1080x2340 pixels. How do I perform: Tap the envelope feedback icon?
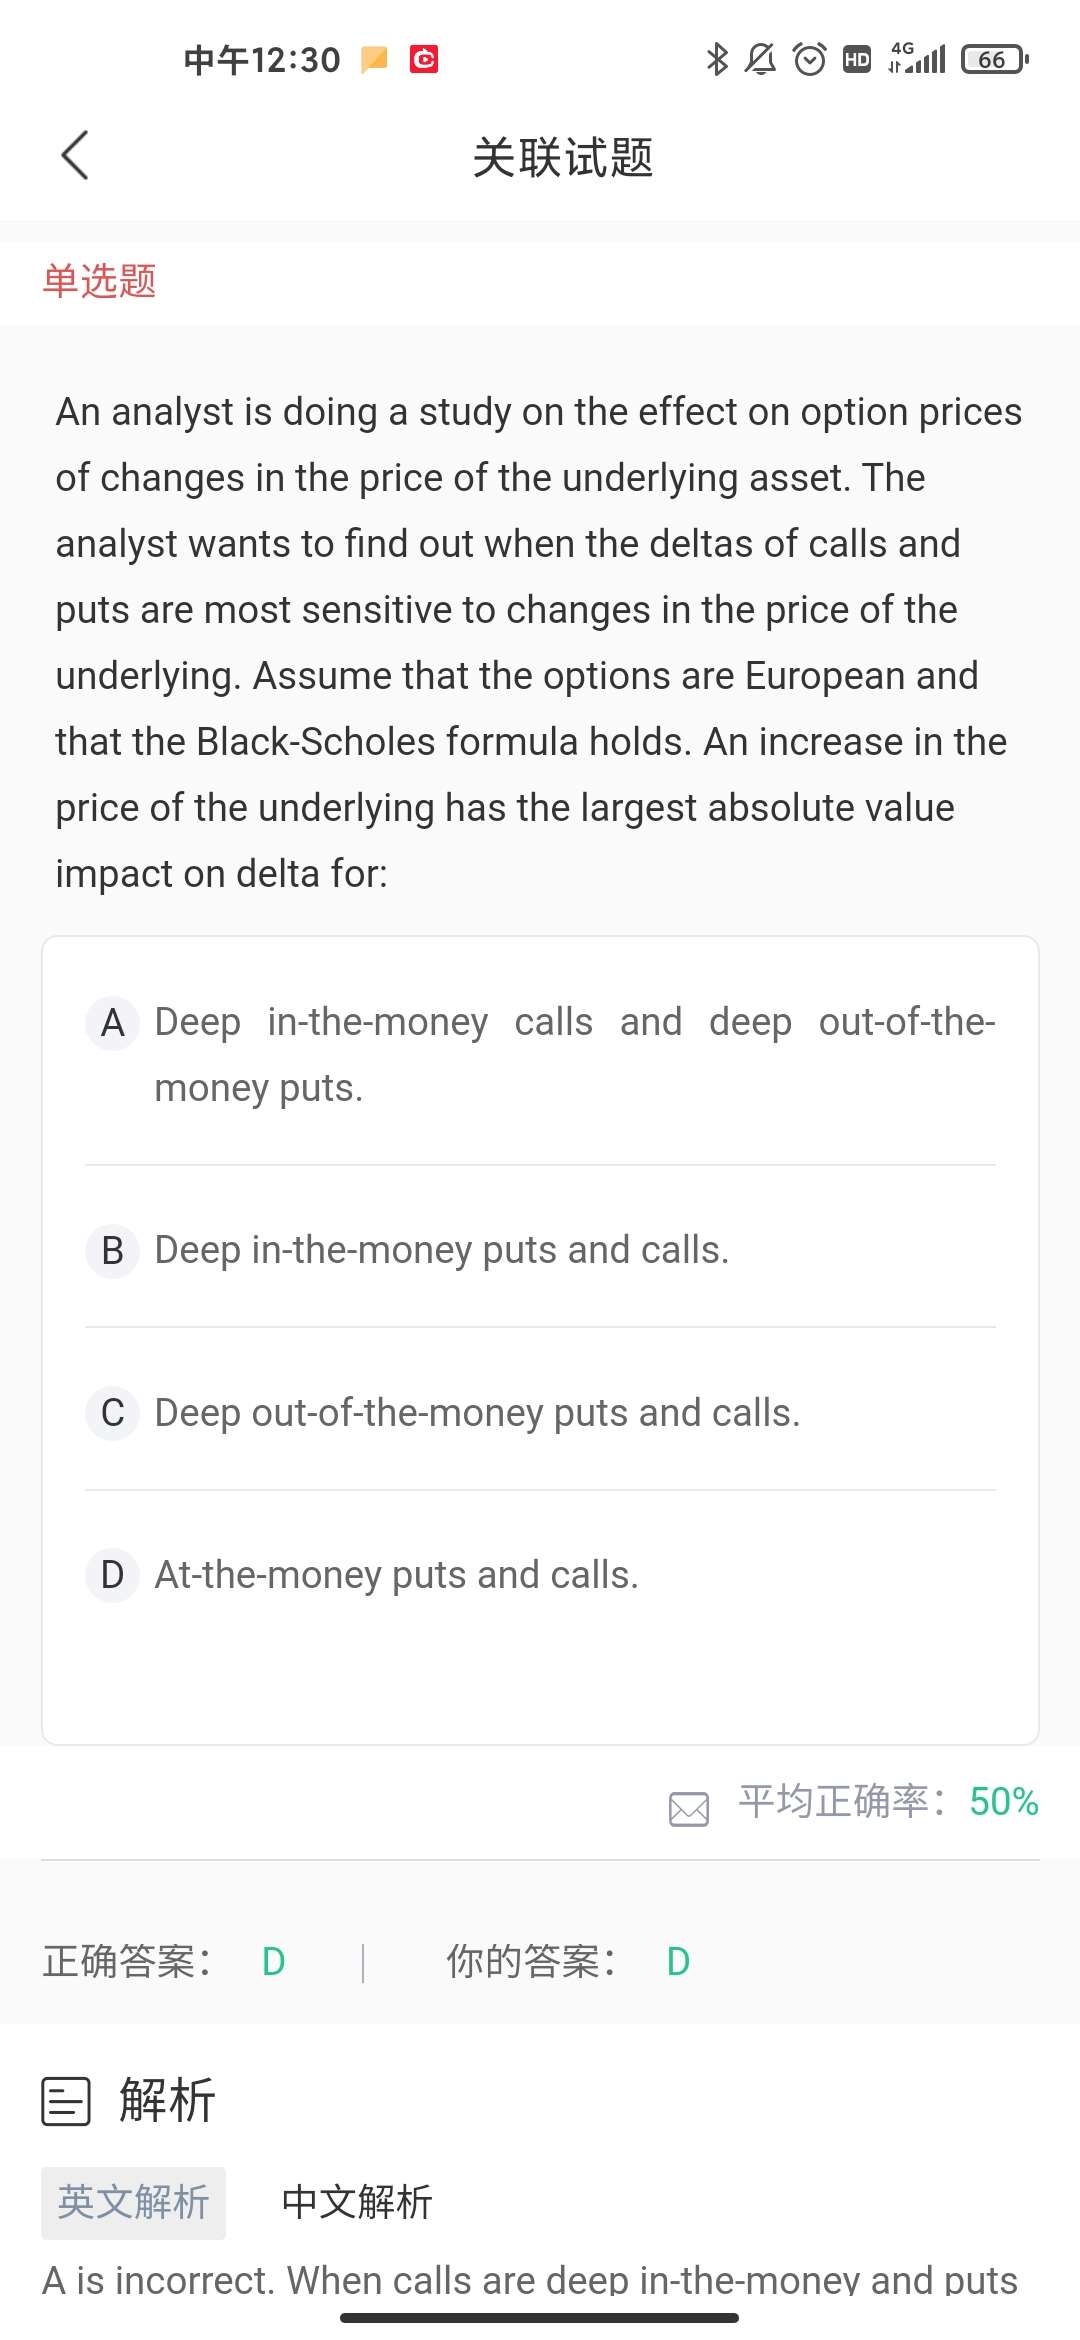[689, 1808]
